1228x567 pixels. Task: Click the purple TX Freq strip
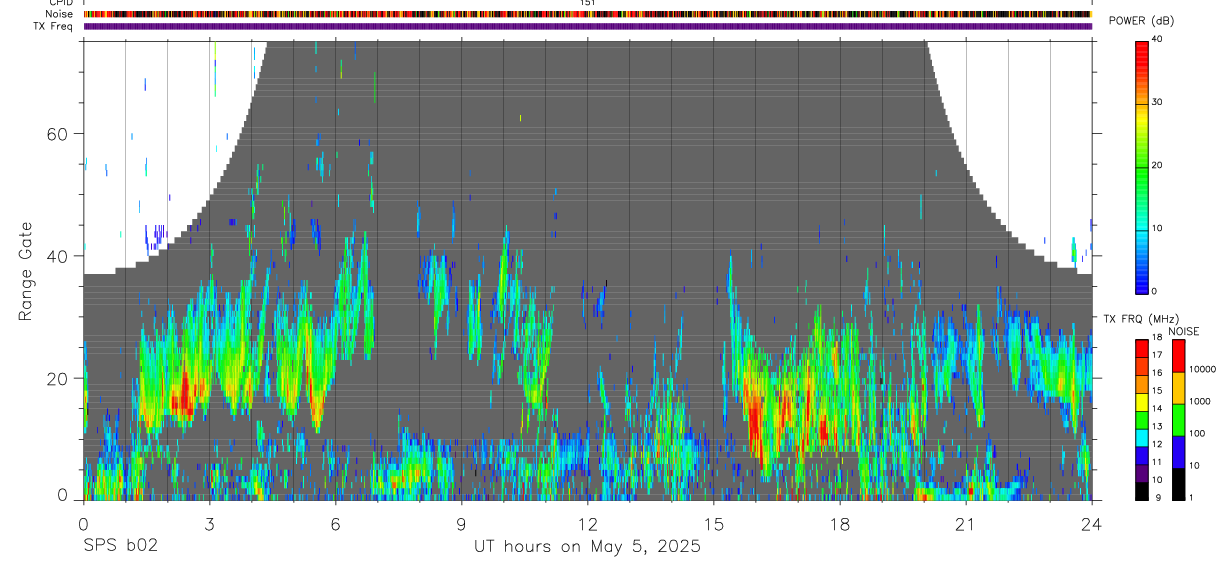point(588,26)
